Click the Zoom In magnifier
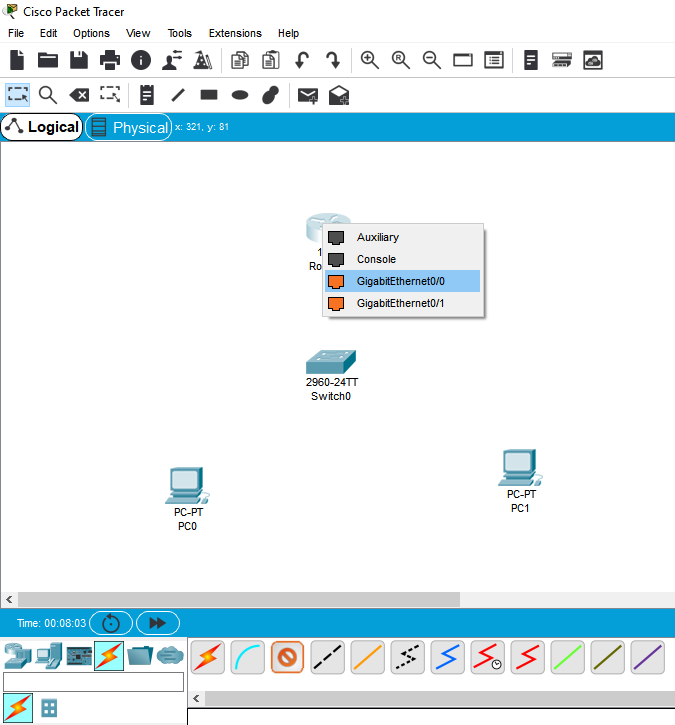The height and width of the screenshot is (725, 675). coord(369,60)
